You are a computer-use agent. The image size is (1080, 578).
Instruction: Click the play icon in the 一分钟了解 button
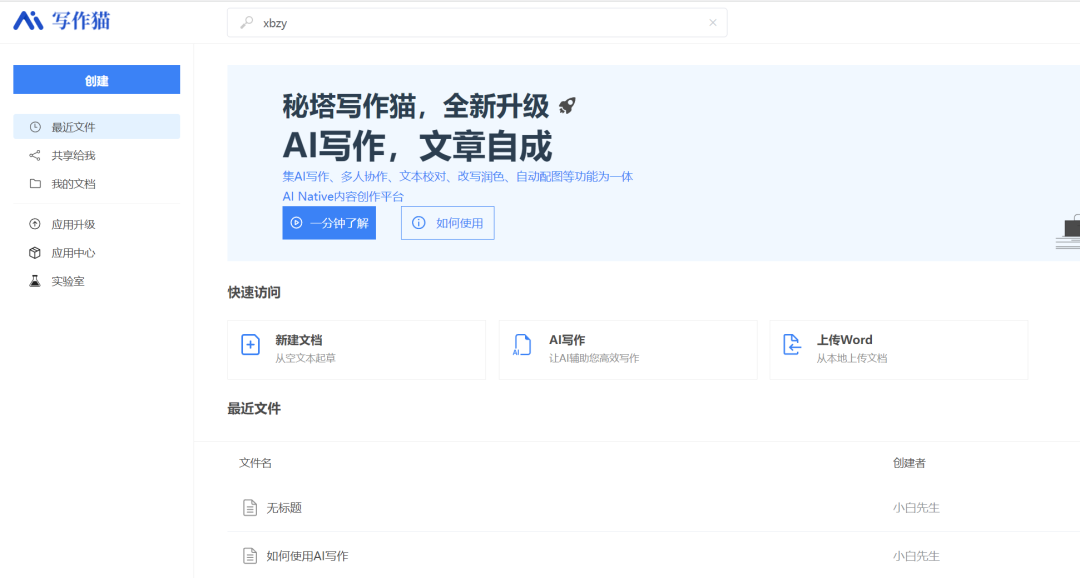tap(296, 223)
